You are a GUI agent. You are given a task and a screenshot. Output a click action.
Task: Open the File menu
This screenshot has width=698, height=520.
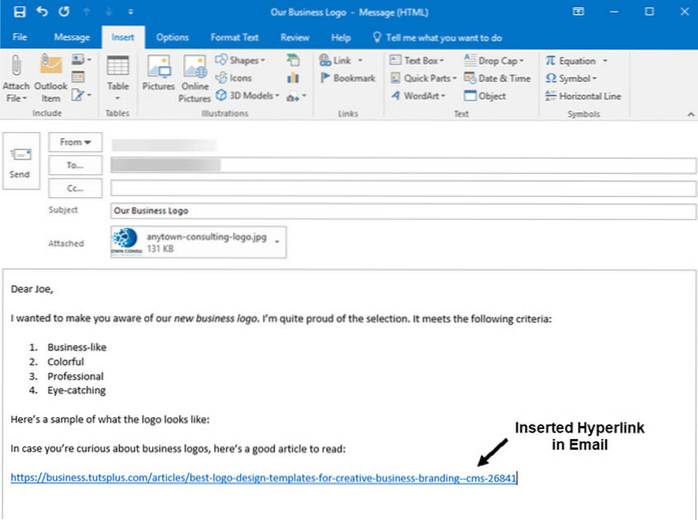20,37
